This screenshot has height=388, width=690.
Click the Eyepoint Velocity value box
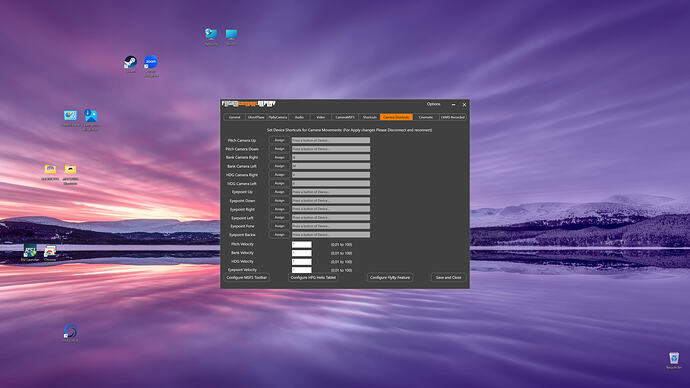tap(301, 270)
